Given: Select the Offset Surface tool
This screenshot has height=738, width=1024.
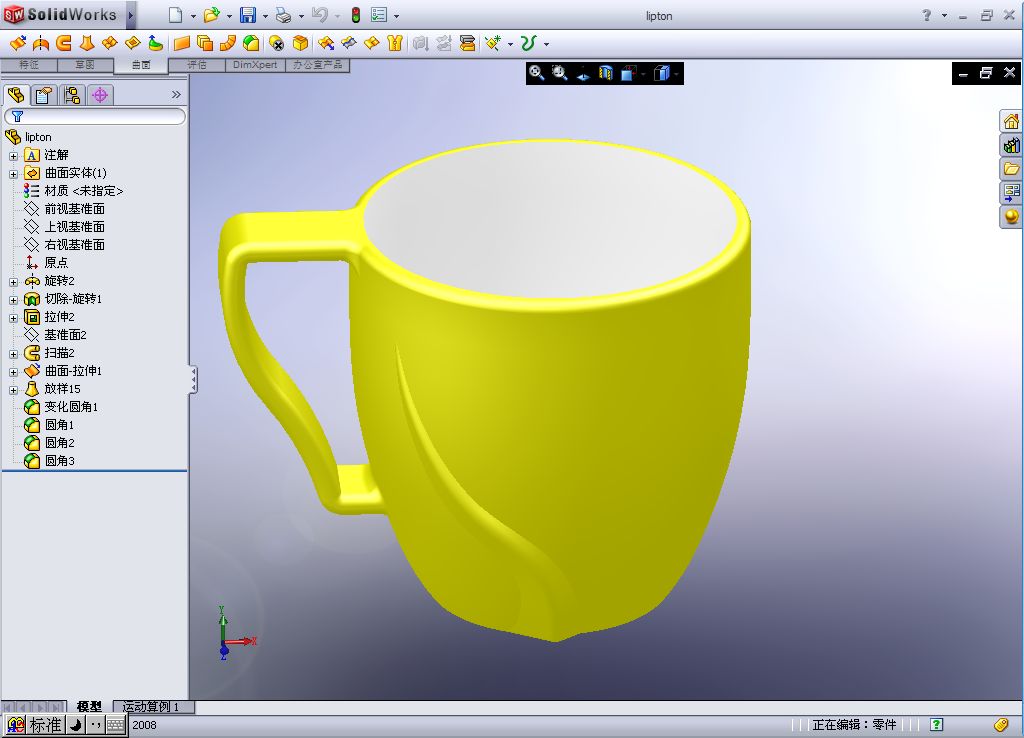Looking at the screenshot, I should click(x=204, y=44).
